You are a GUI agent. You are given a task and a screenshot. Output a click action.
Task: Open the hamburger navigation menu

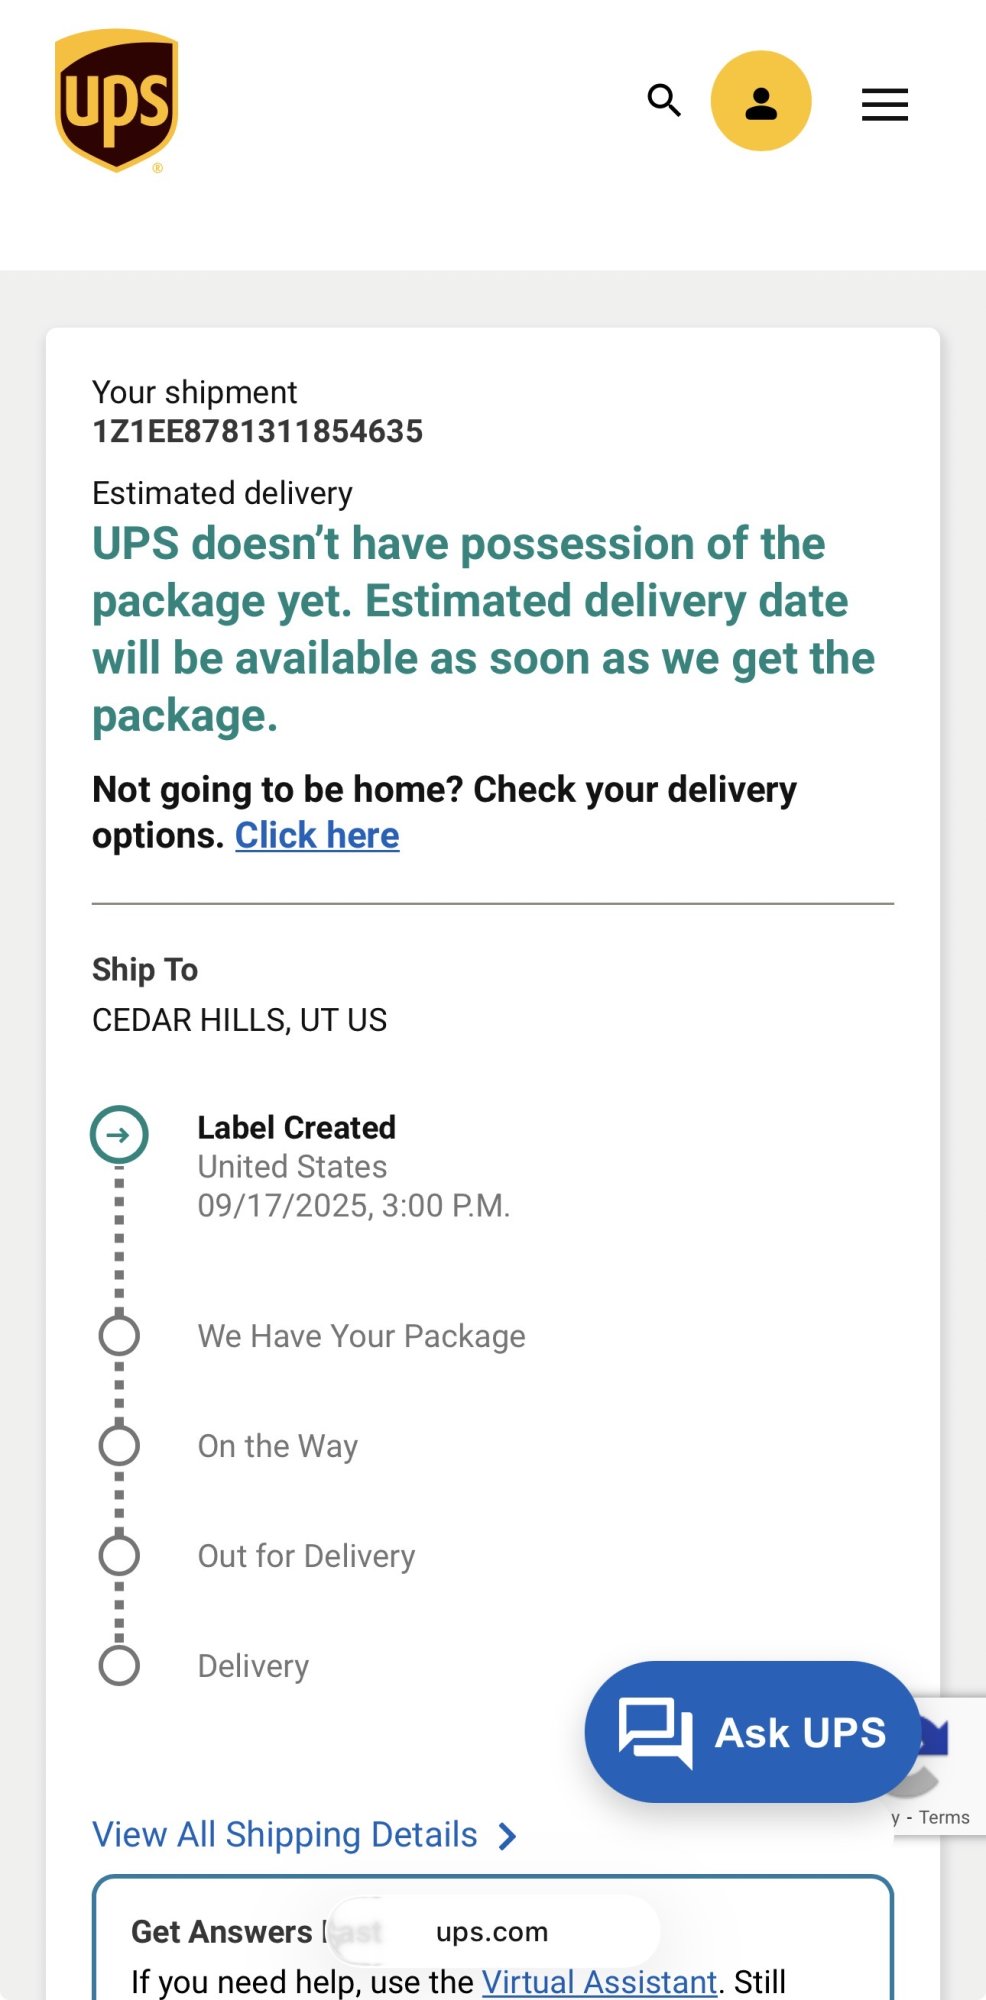(885, 104)
